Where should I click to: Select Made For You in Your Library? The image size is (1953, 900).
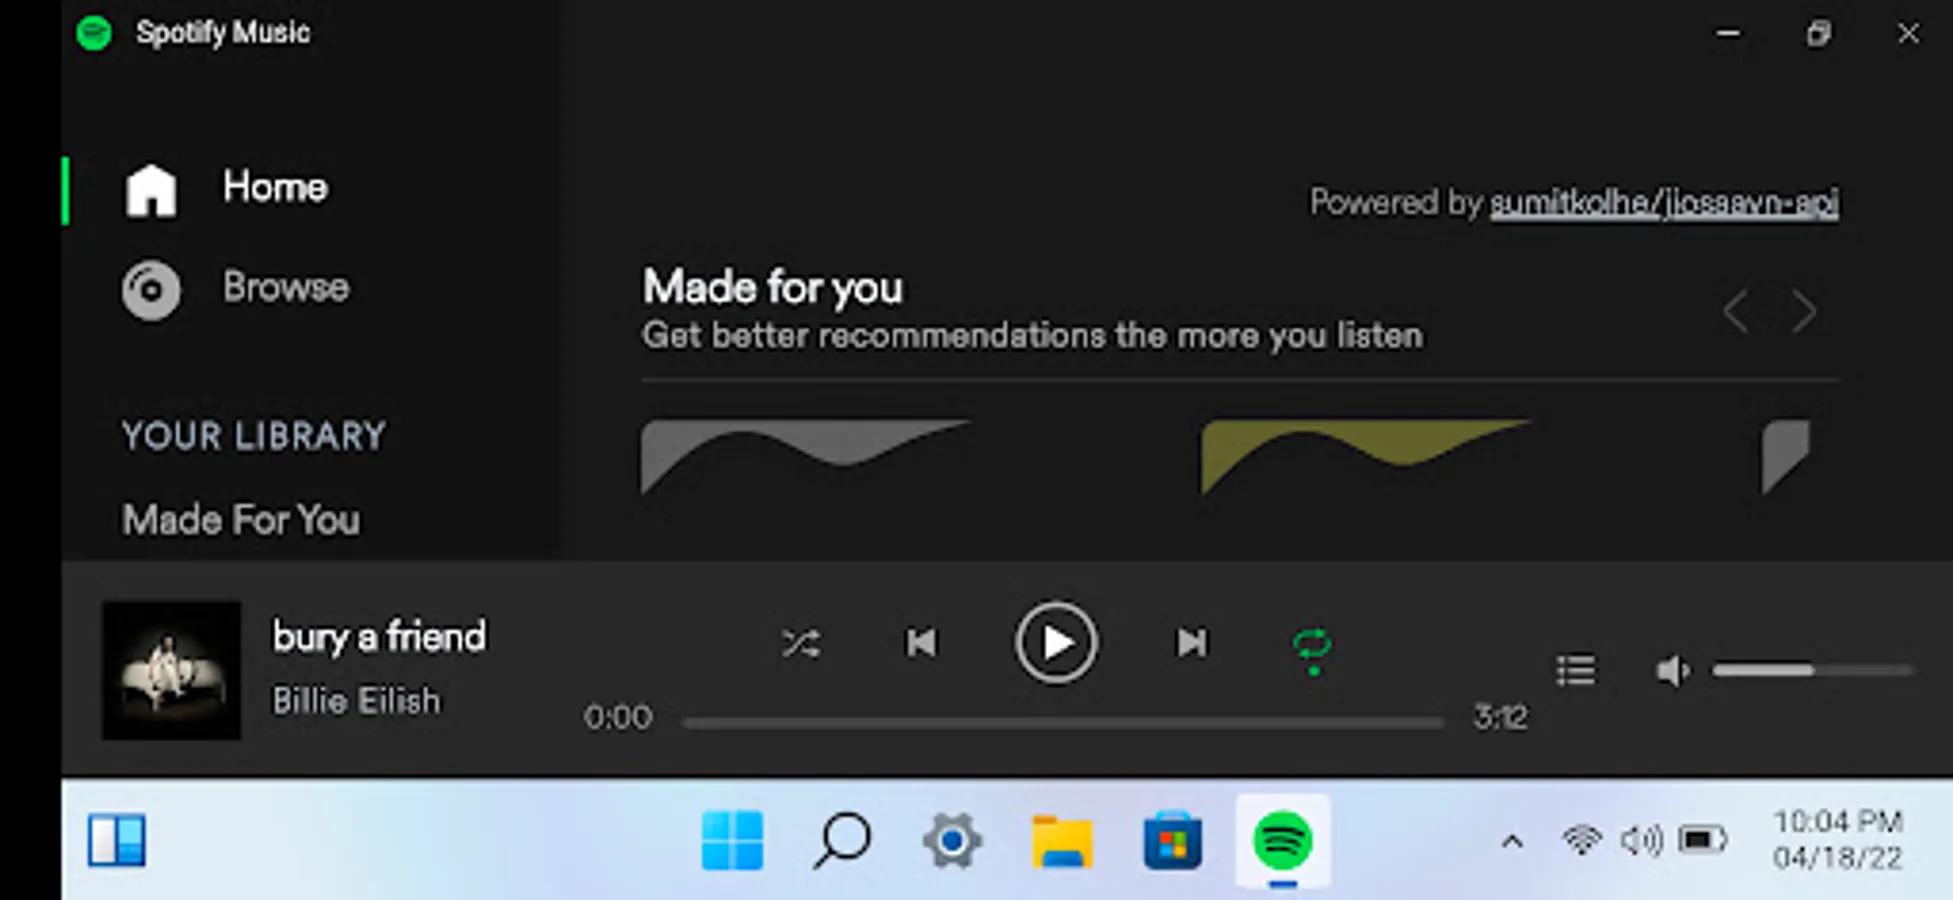tap(241, 520)
